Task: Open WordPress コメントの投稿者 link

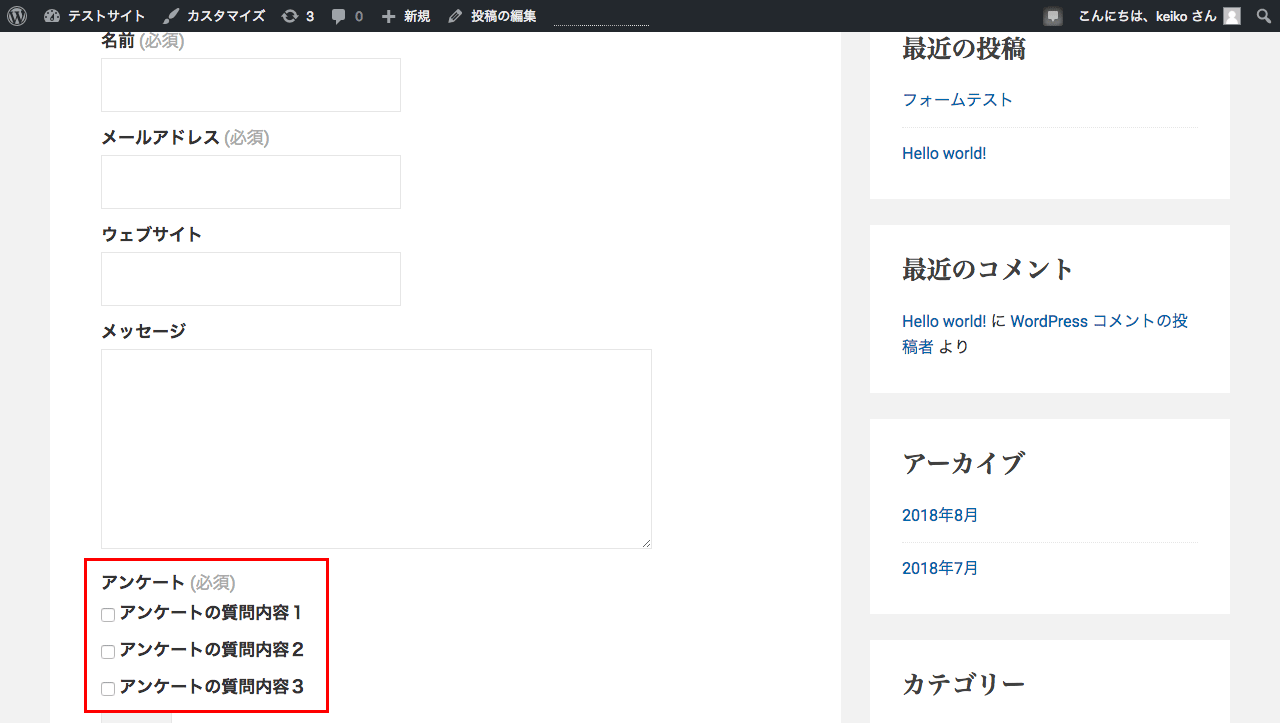Action: coord(1045,334)
